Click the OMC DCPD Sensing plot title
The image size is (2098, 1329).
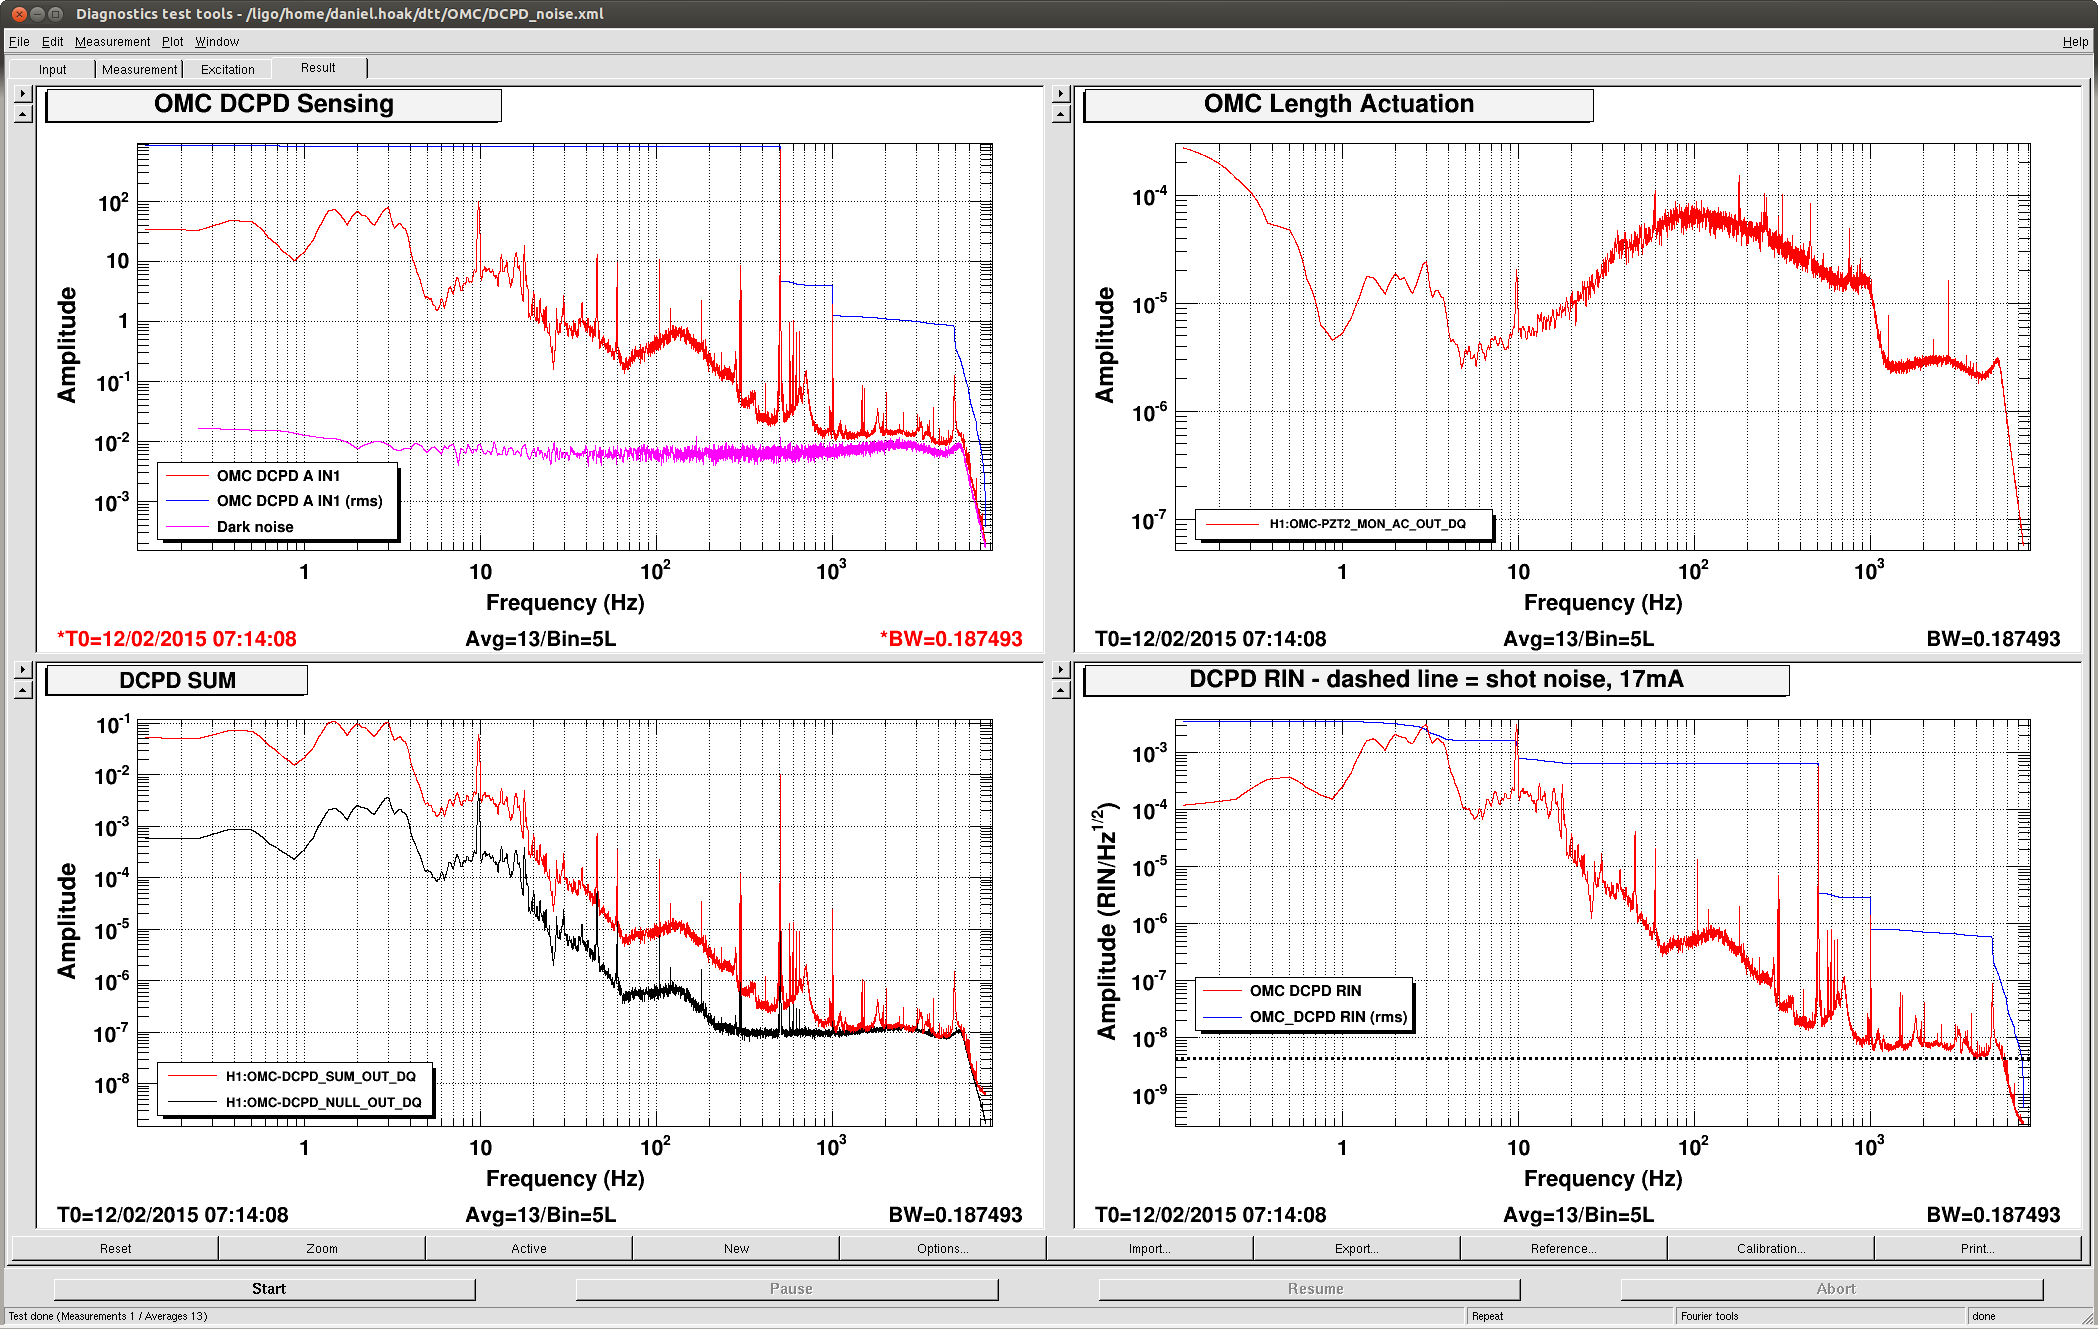274,105
